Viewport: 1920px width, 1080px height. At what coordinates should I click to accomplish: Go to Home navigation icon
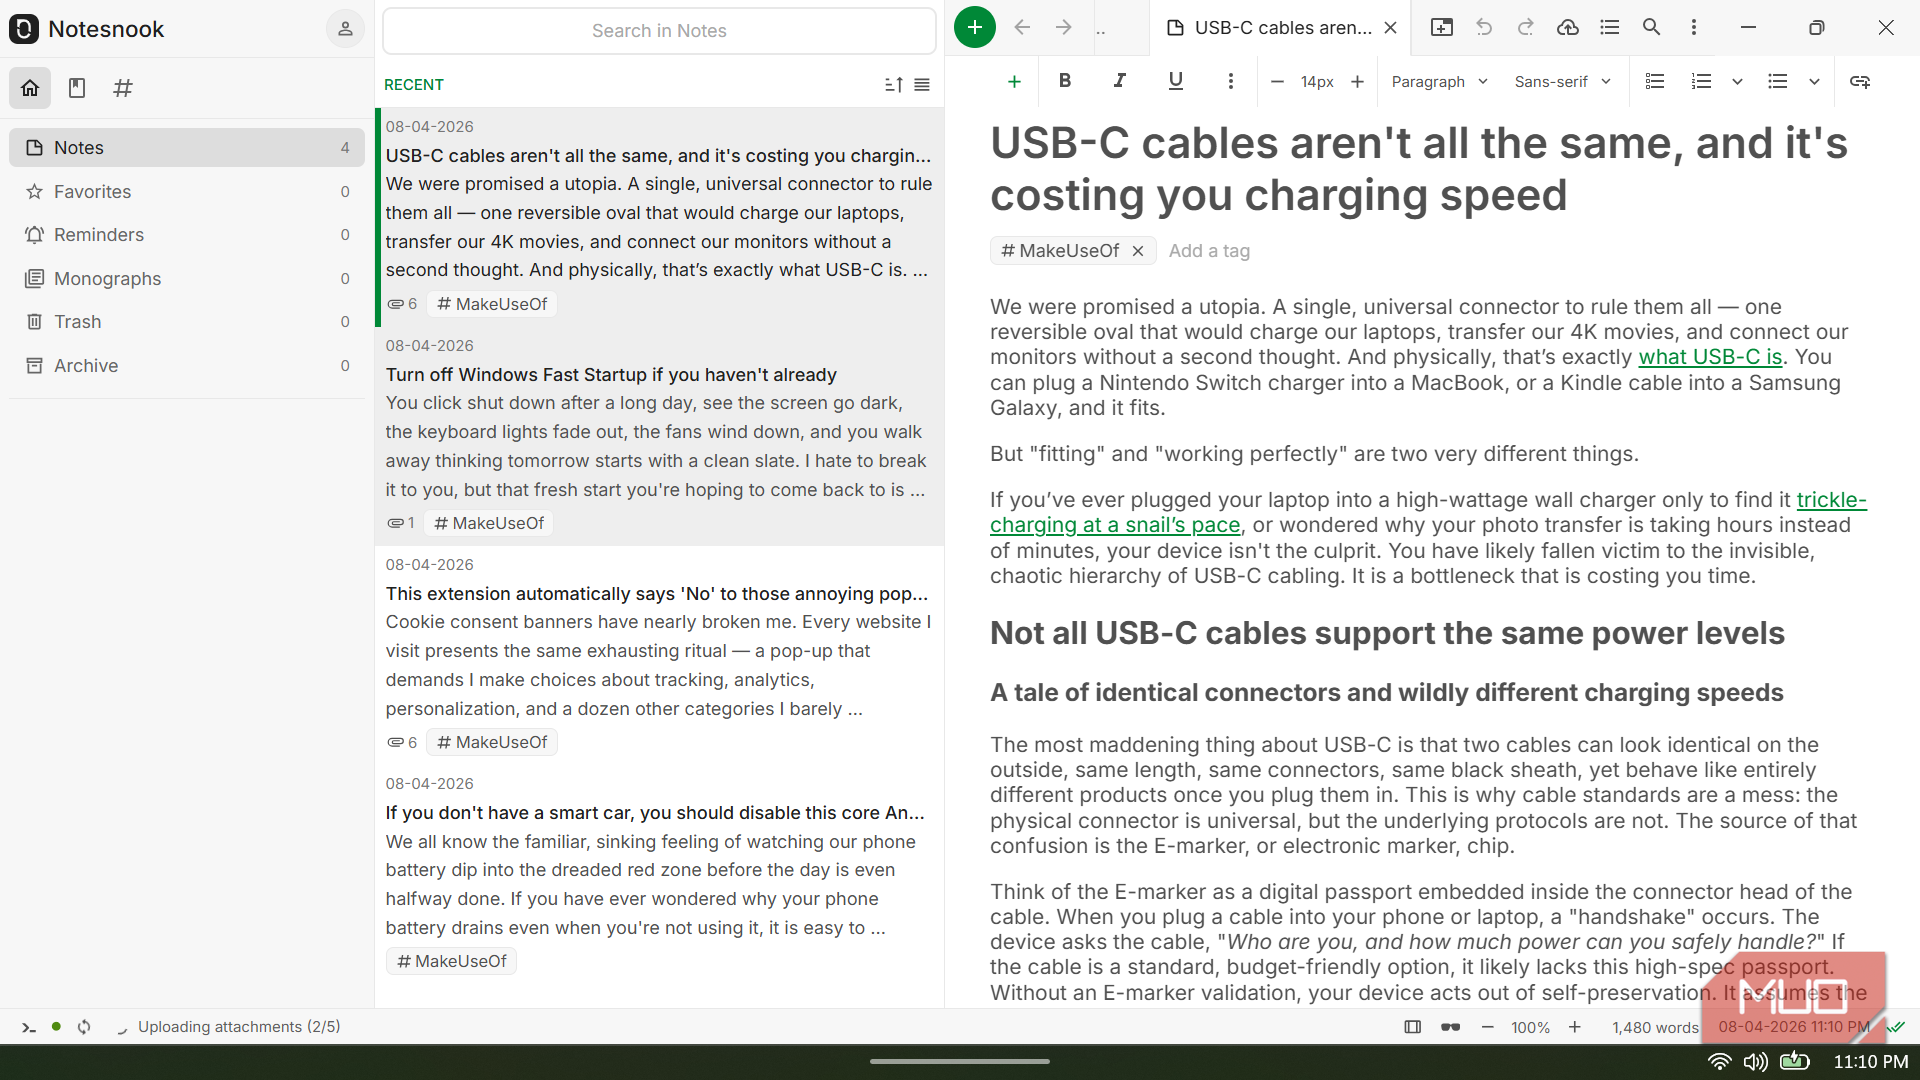[30, 88]
